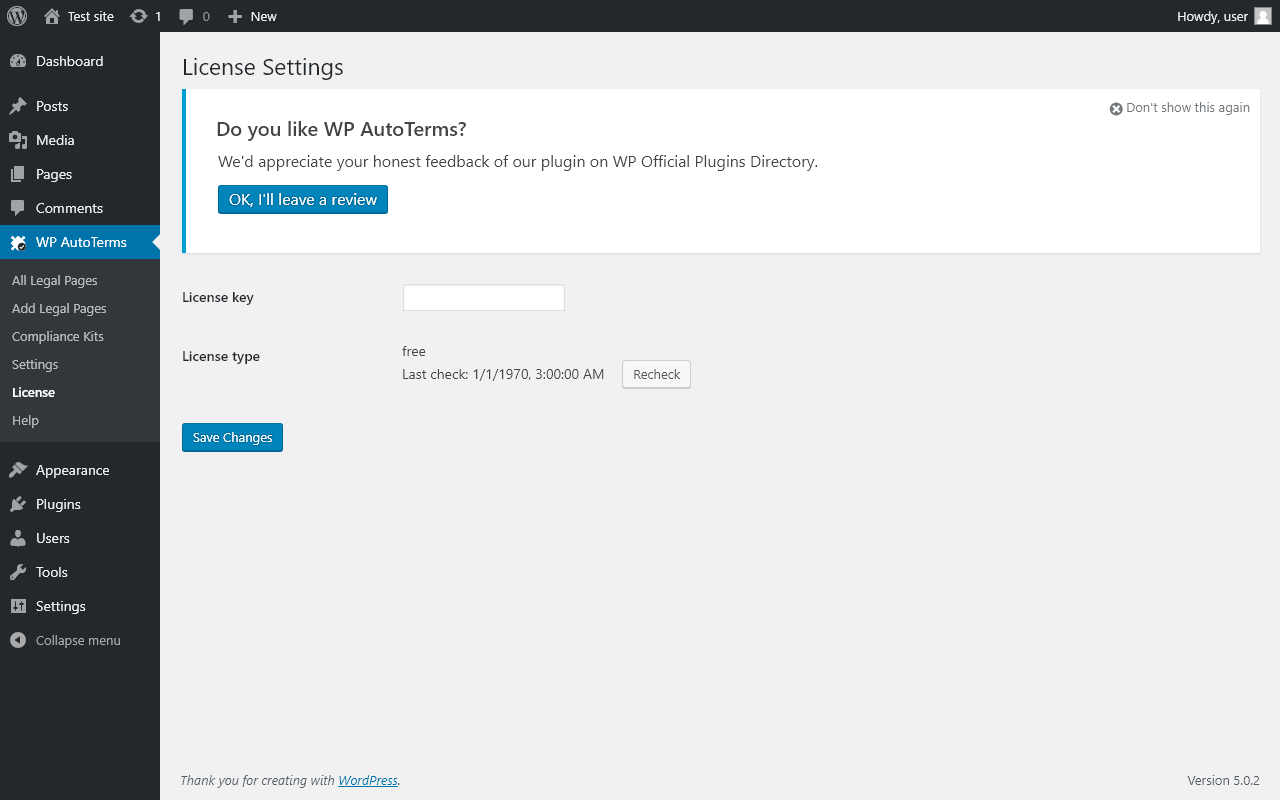Click the Save Changes button

pos(232,438)
